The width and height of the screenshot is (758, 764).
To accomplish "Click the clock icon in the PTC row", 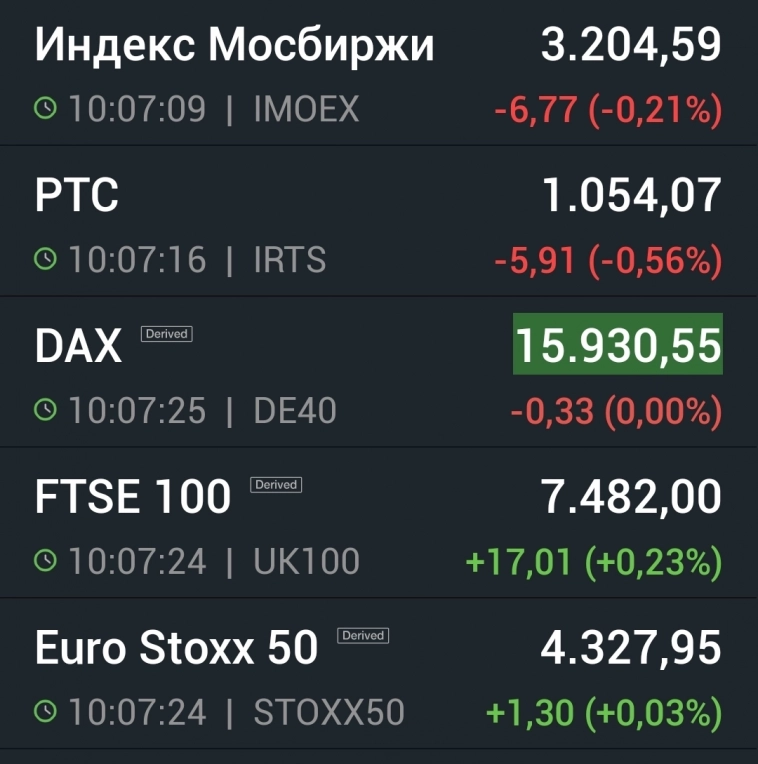I will [46, 260].
